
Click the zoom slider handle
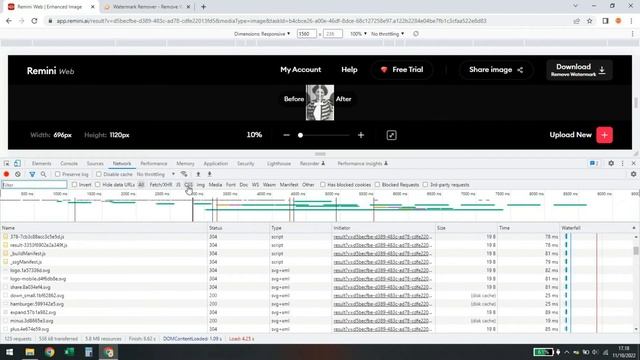point(300,135)
